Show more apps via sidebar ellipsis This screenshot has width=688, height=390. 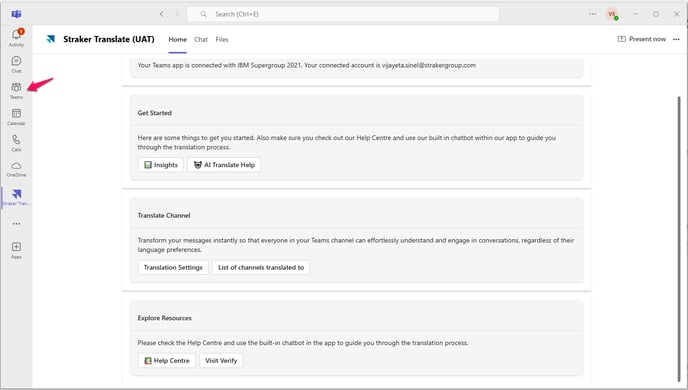coord(16,224)
